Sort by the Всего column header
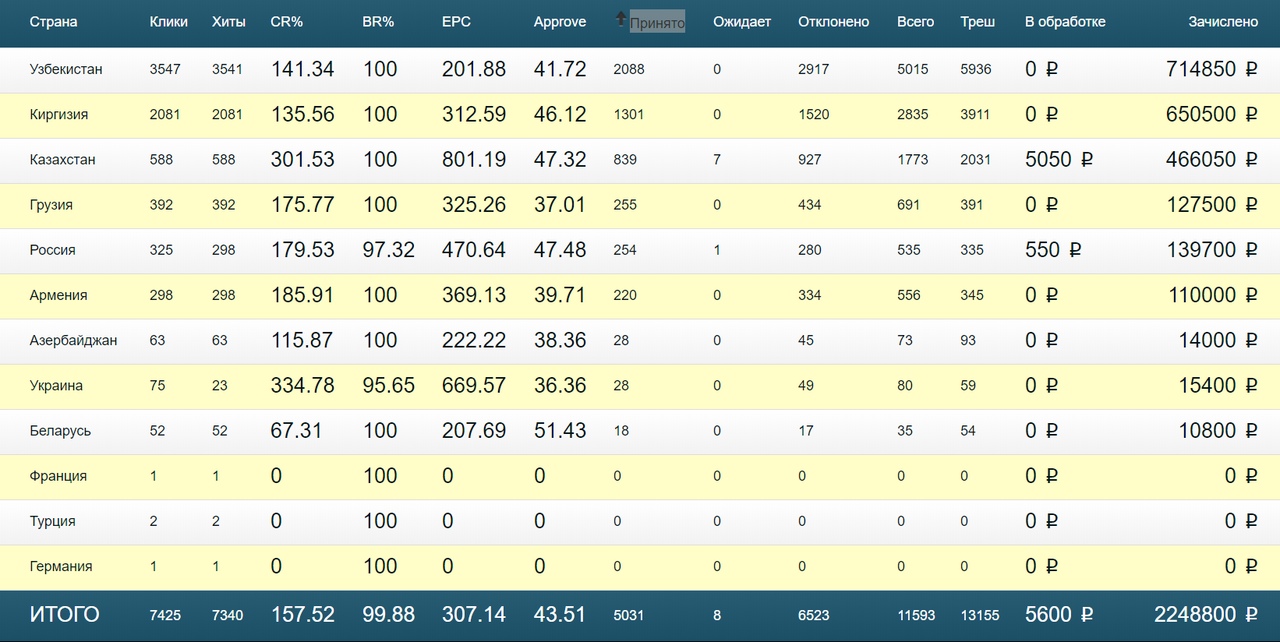Screen dimensions: 1280x642 [x=915, y=22]
